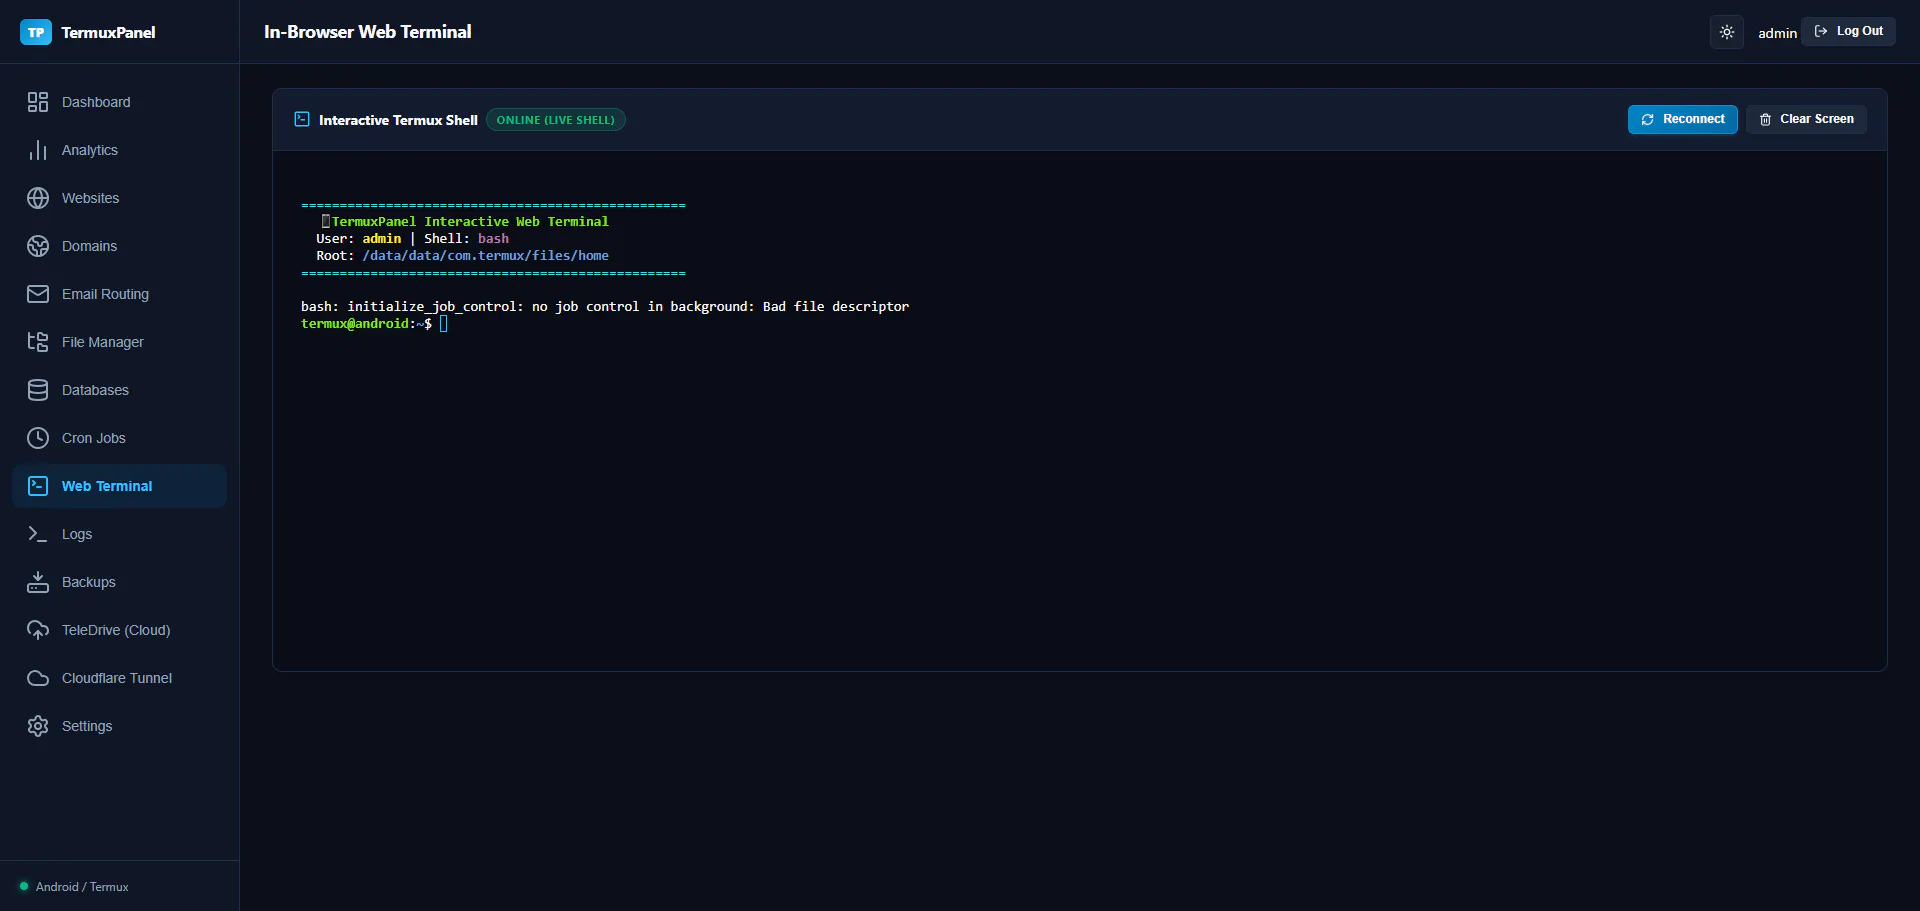Image resolution: width=1920 pixels, height=911 pixels.
Task: View the Logs page
Action: click(77, 534)
